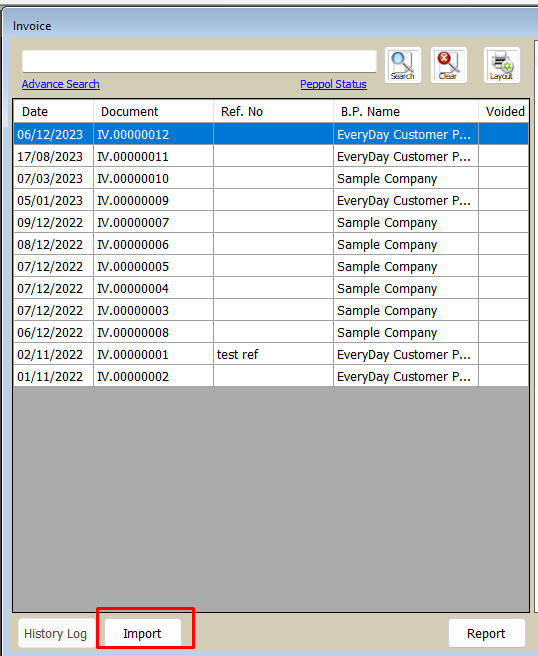Click the Import button
Image resolution: width=538 pixels, height=656 pixels.
click(x=143, y=633)
